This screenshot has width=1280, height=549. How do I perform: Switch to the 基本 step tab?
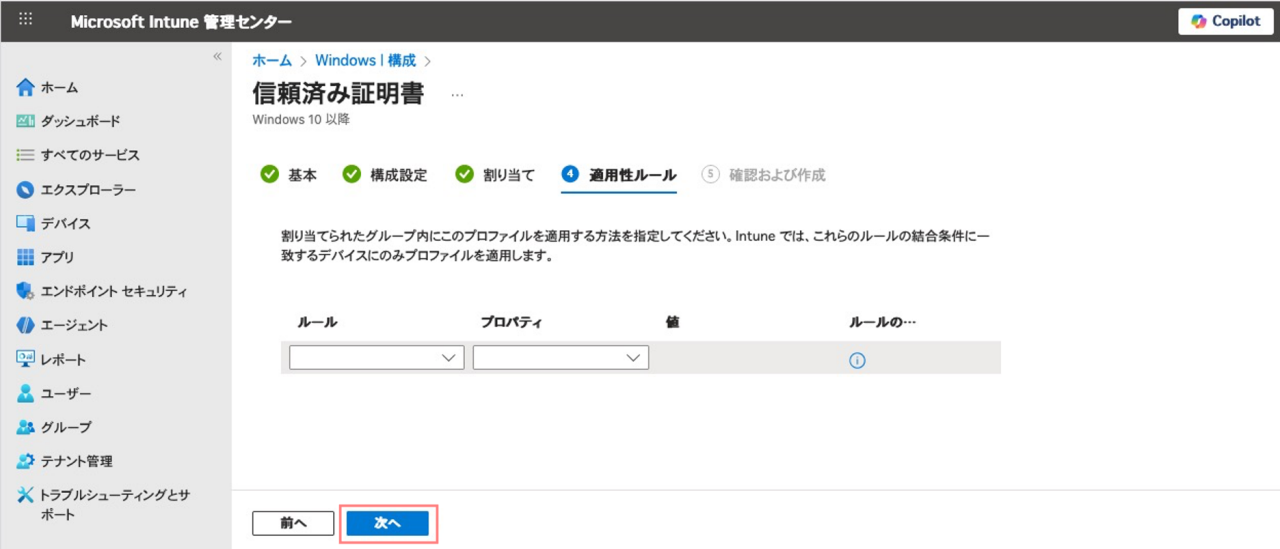pos(289,175)
